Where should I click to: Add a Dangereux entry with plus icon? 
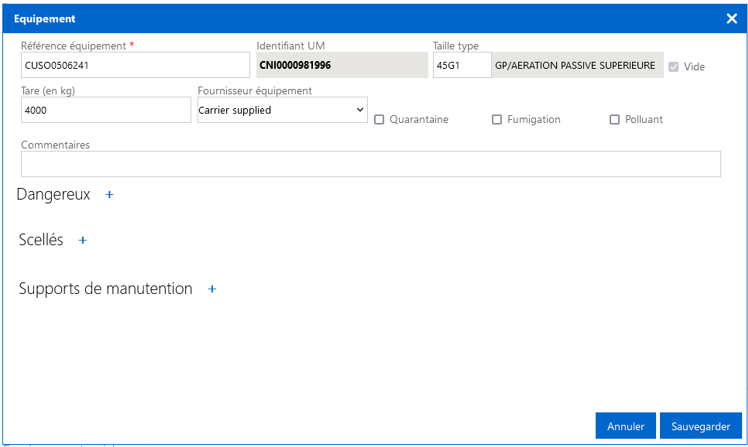click(x=109, y=195)
